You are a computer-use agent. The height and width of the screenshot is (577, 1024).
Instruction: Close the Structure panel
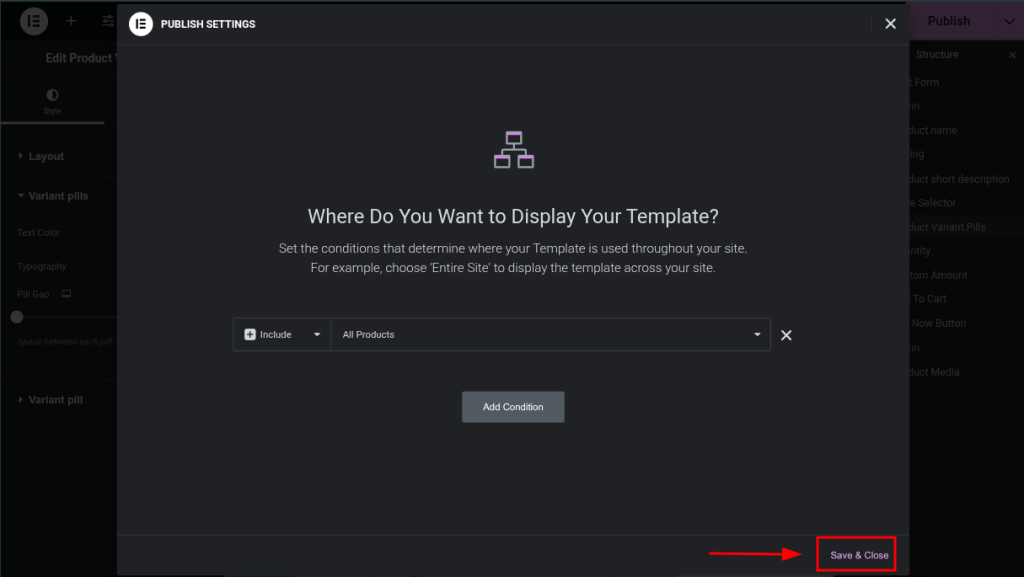(x=1012, y=55)
